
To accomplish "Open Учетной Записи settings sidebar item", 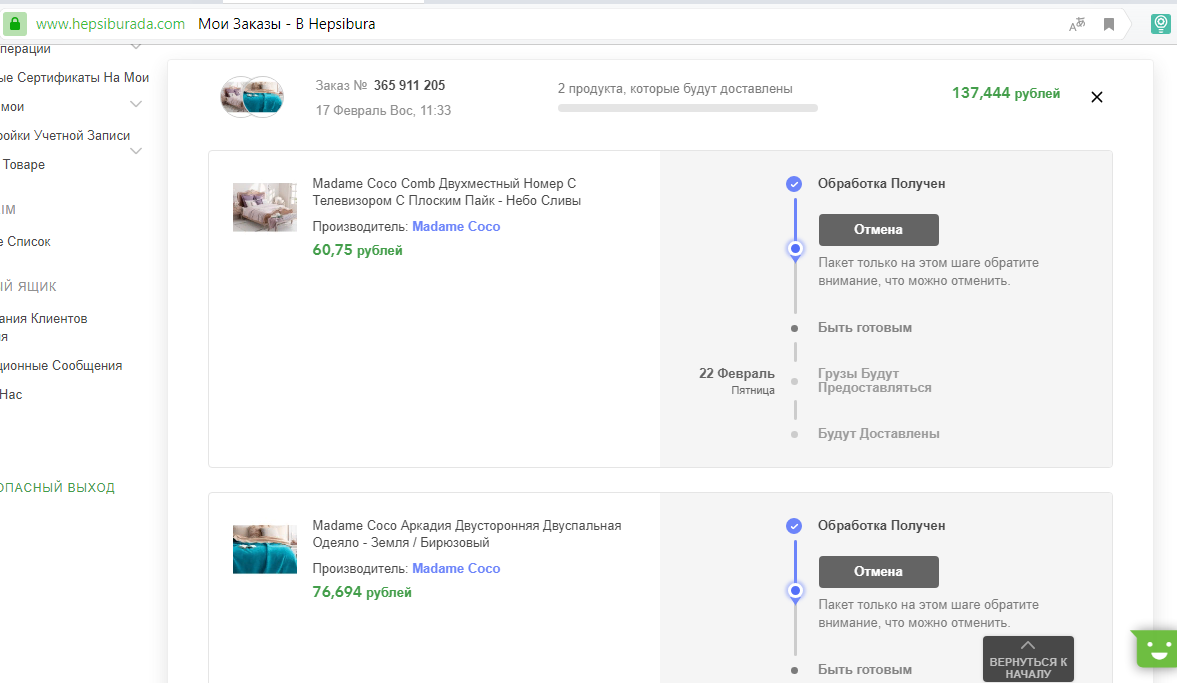I will coord(65,136).
